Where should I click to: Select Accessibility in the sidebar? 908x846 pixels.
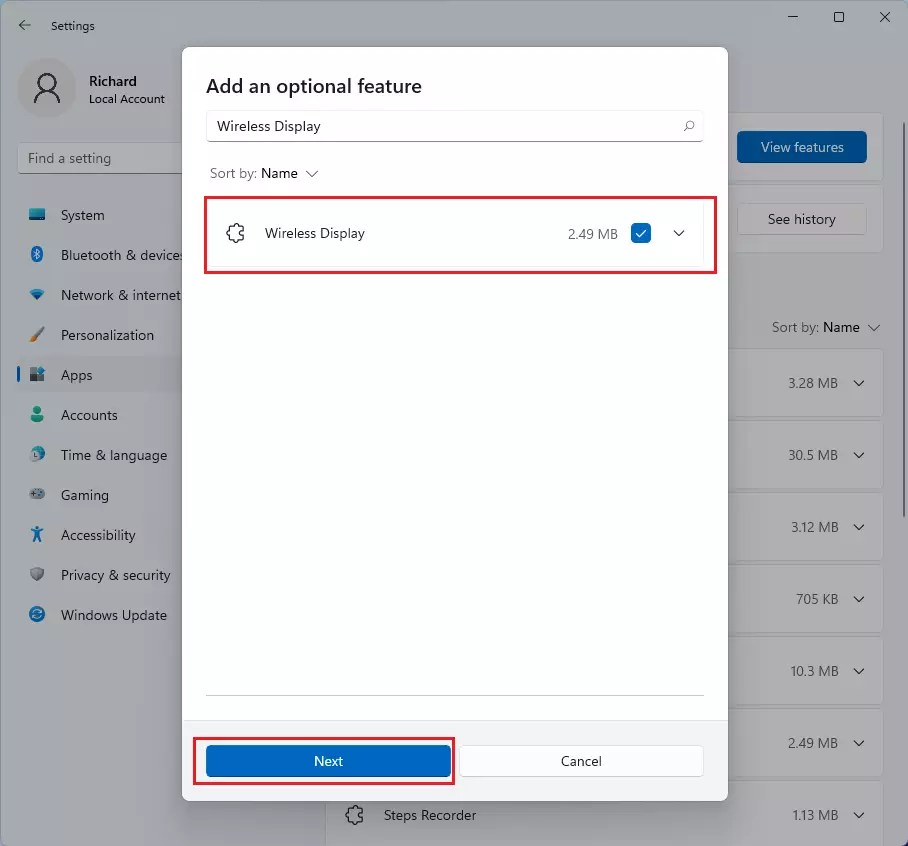pos(98,535)
